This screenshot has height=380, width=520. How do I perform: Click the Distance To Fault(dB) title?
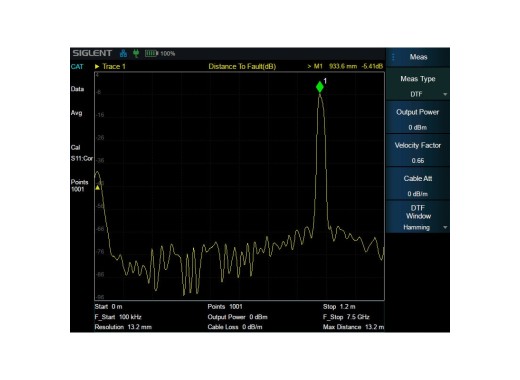click(x=242, y=66)
